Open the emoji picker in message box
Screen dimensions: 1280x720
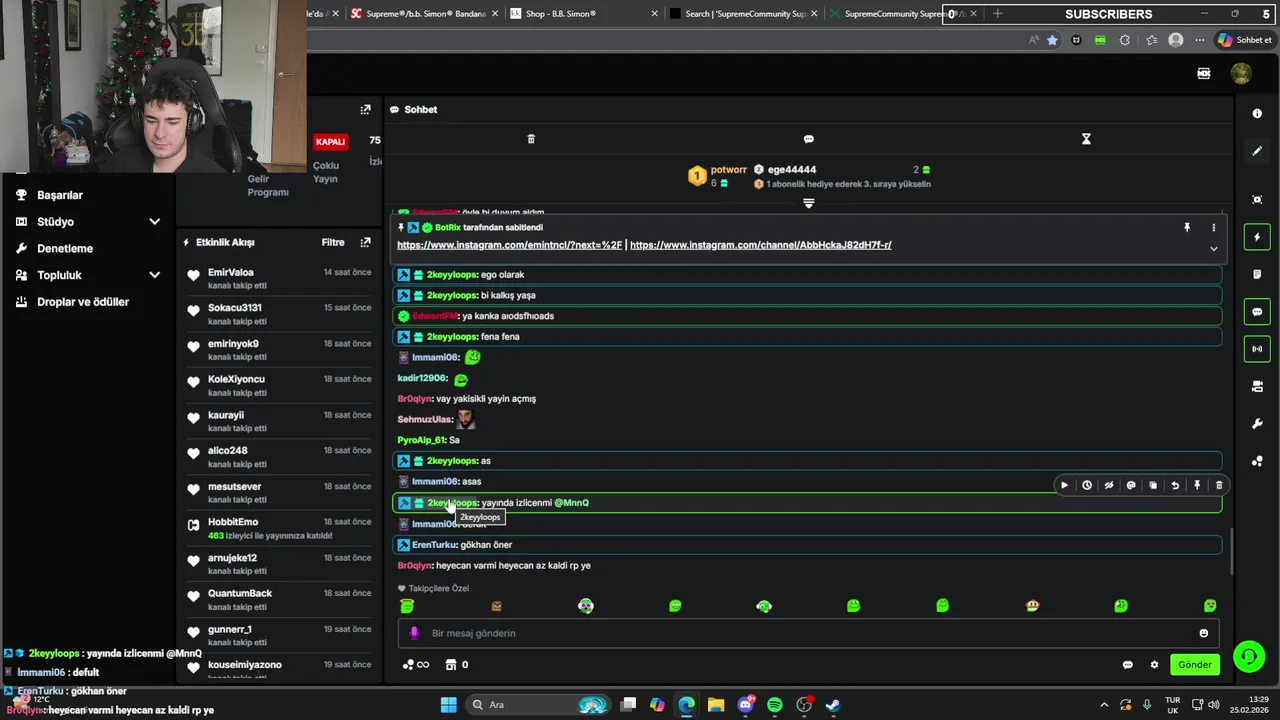click(1204, 633)
